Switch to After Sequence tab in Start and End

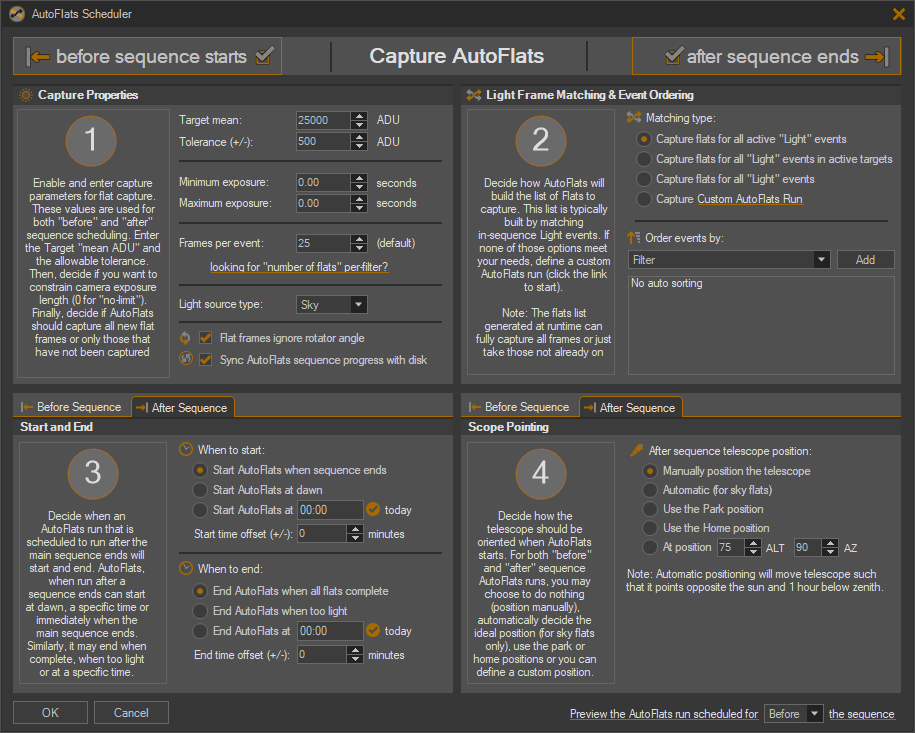pos(183,407)
